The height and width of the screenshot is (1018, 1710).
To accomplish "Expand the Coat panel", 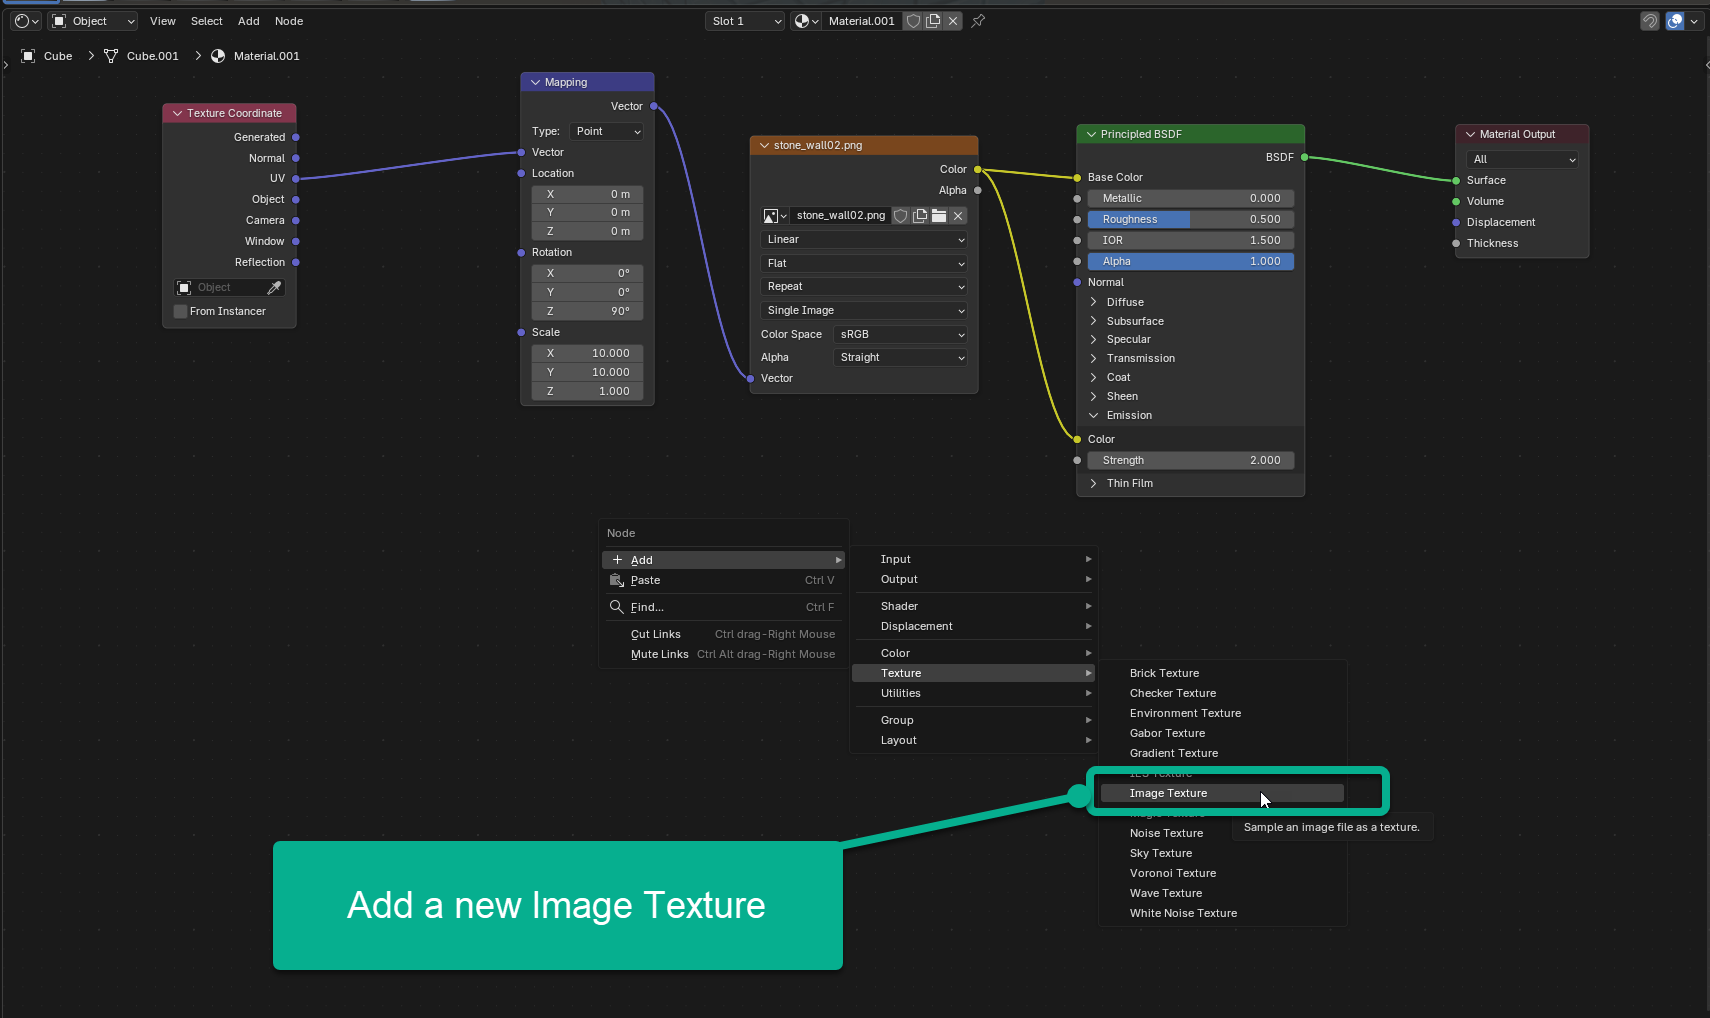I will pyautogui.click(x=1093, y=377).
